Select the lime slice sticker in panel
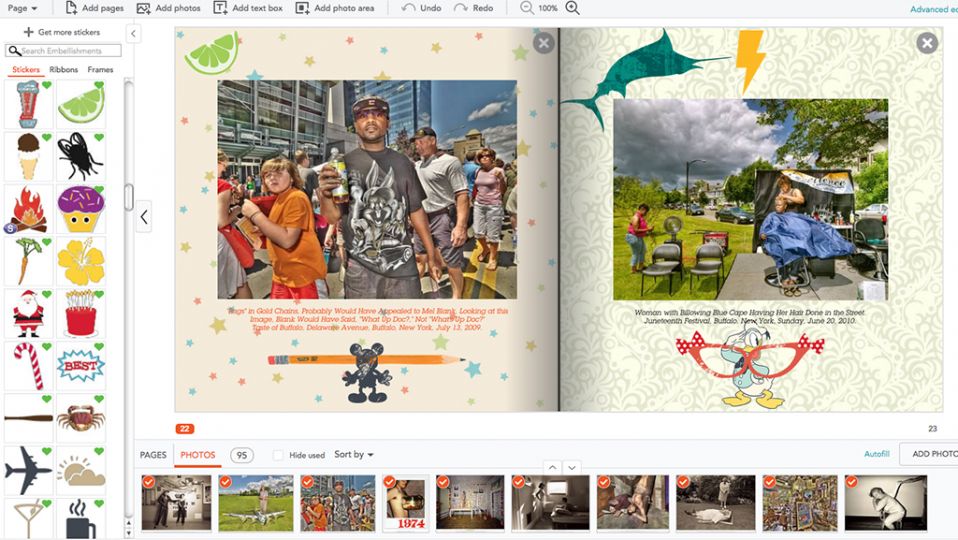Screen dimensions: 958x540 point(81,104)
